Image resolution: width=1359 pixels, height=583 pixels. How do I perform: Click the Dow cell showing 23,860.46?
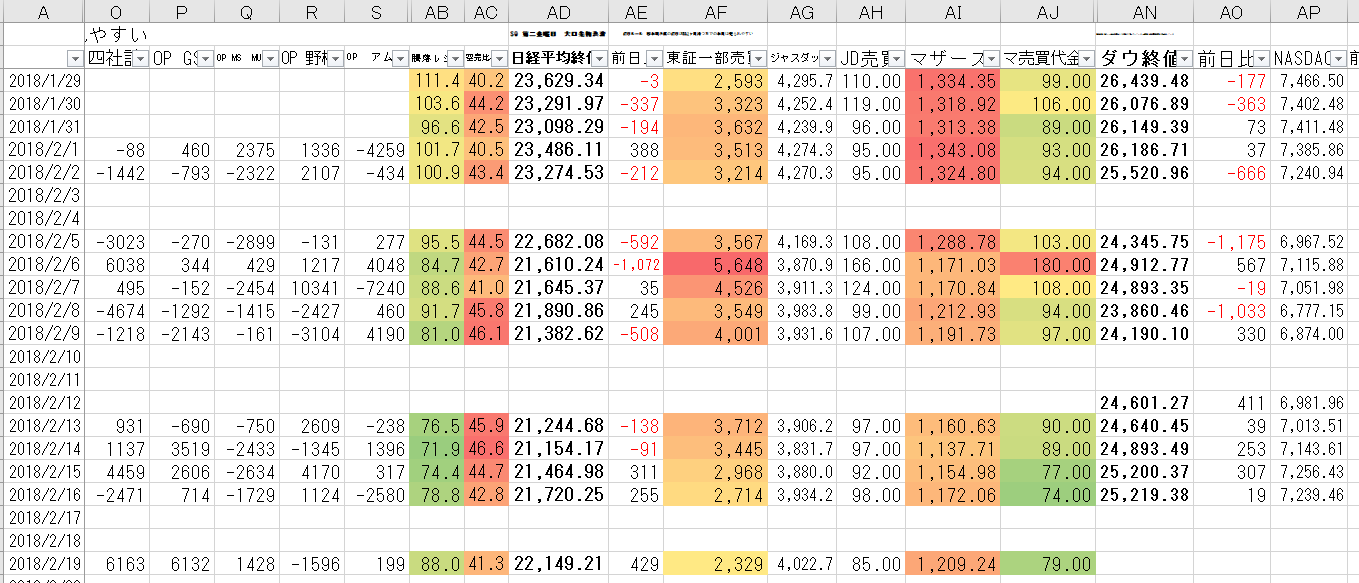(1144, 310)
